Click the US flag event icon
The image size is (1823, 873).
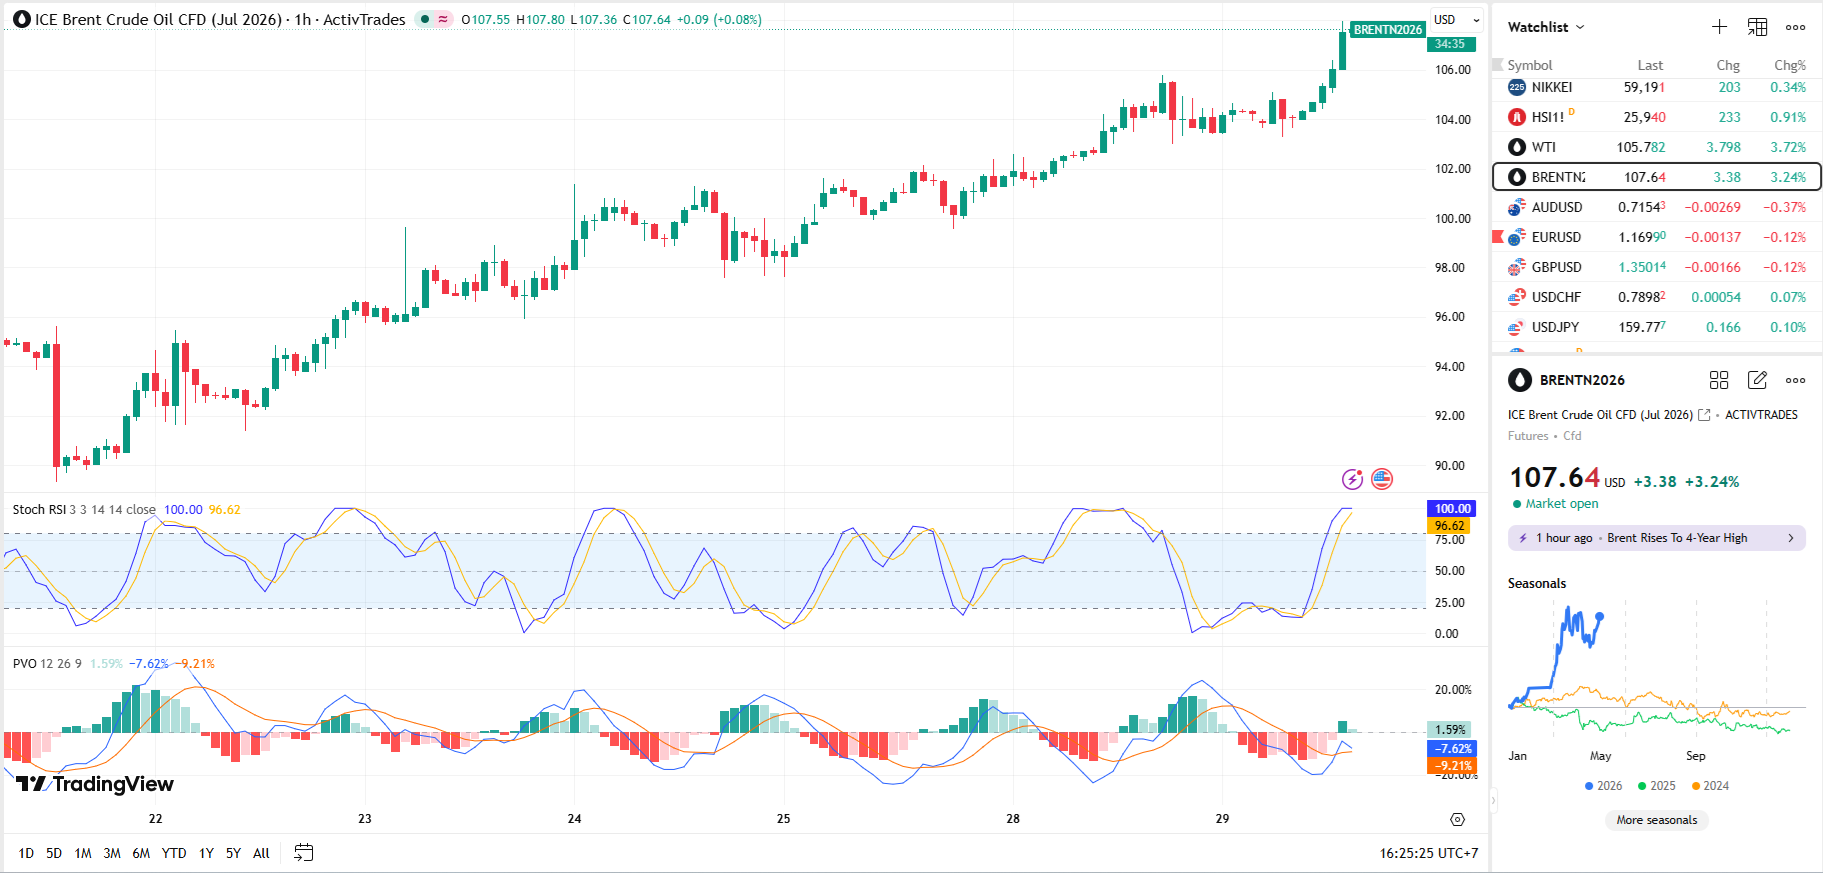pos(1382,479)
